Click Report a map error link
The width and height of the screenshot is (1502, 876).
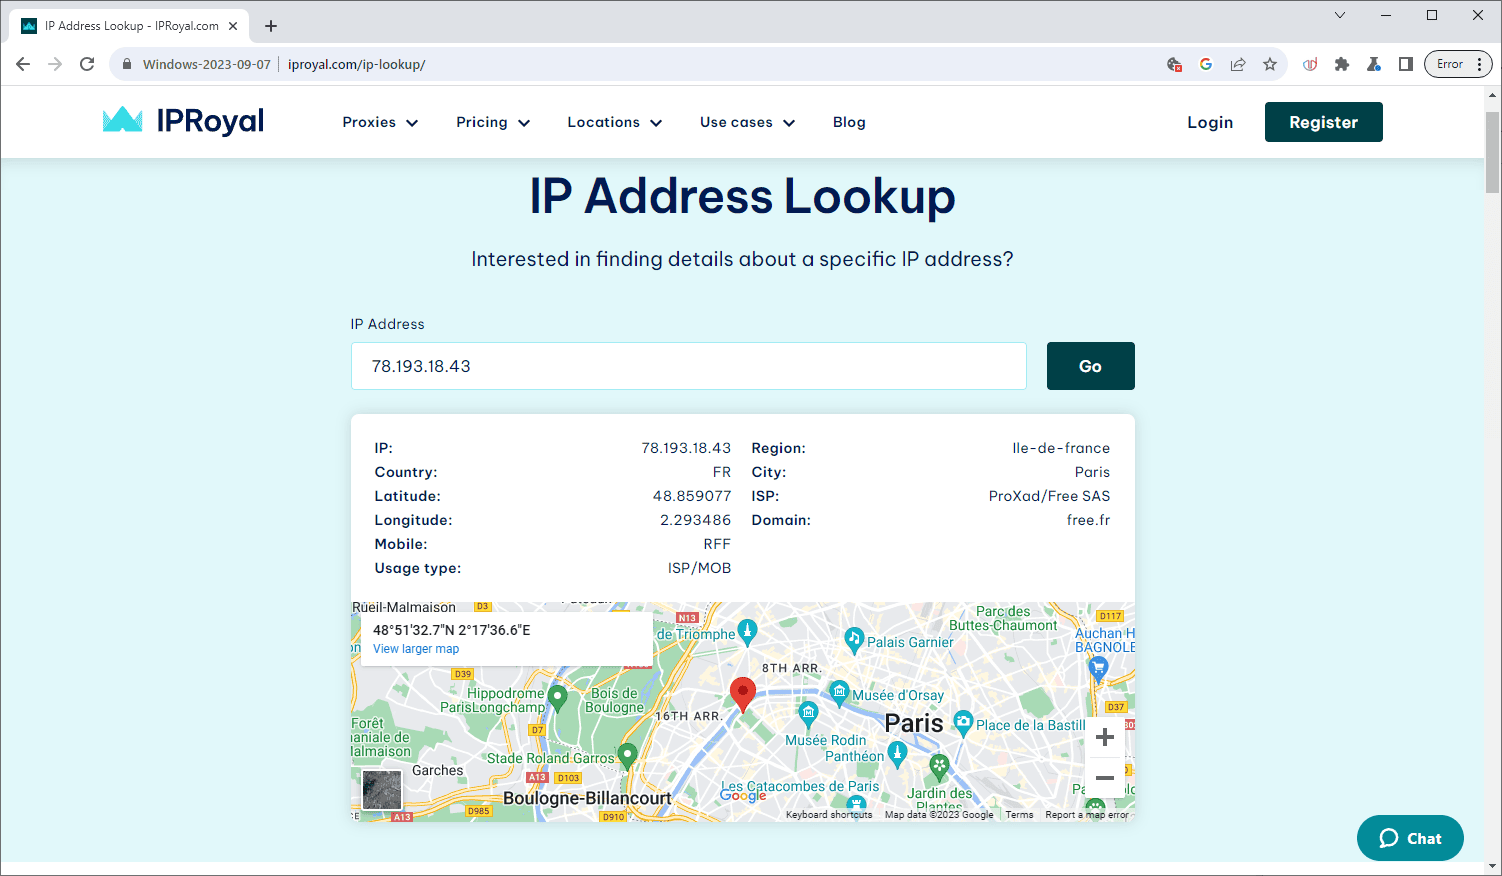click(1087, 815)
